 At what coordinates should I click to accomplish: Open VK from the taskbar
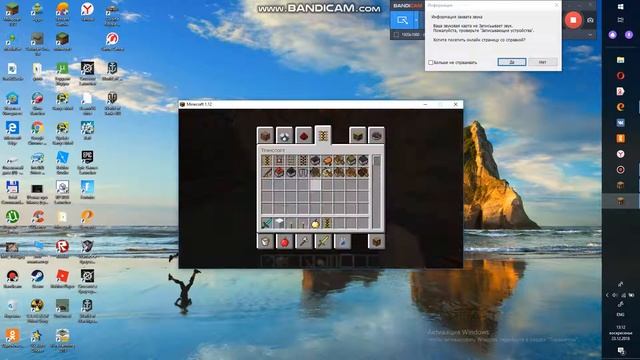coord(621,122)
